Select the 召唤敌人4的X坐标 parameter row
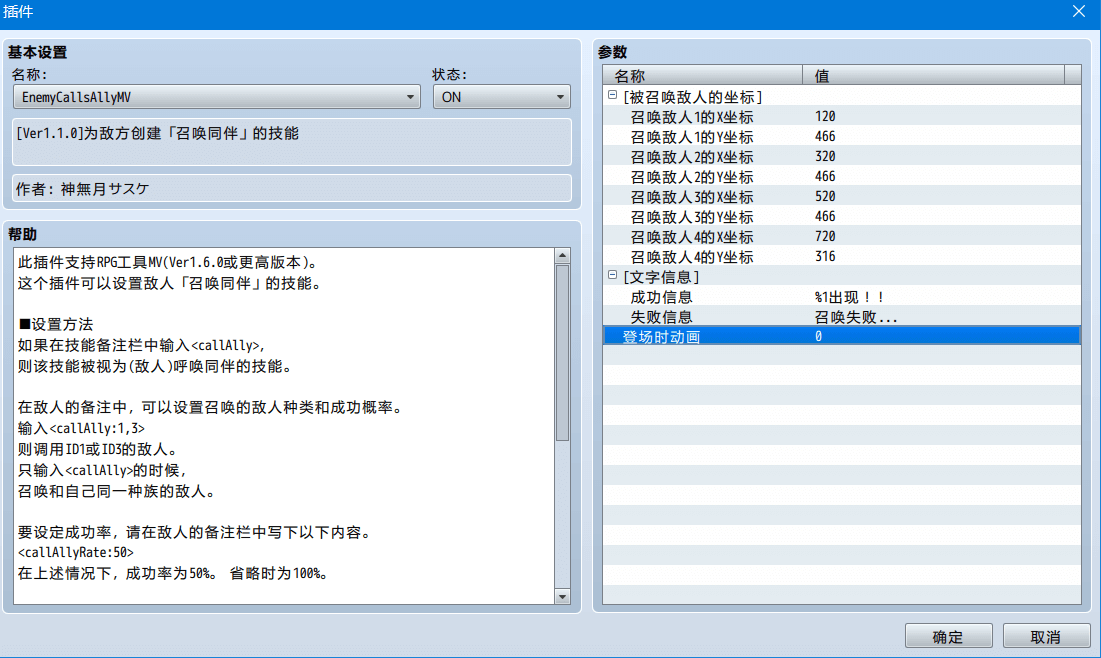Image resolution: width=1101 pixels, height=658 pixels. (x=841, y=237)
